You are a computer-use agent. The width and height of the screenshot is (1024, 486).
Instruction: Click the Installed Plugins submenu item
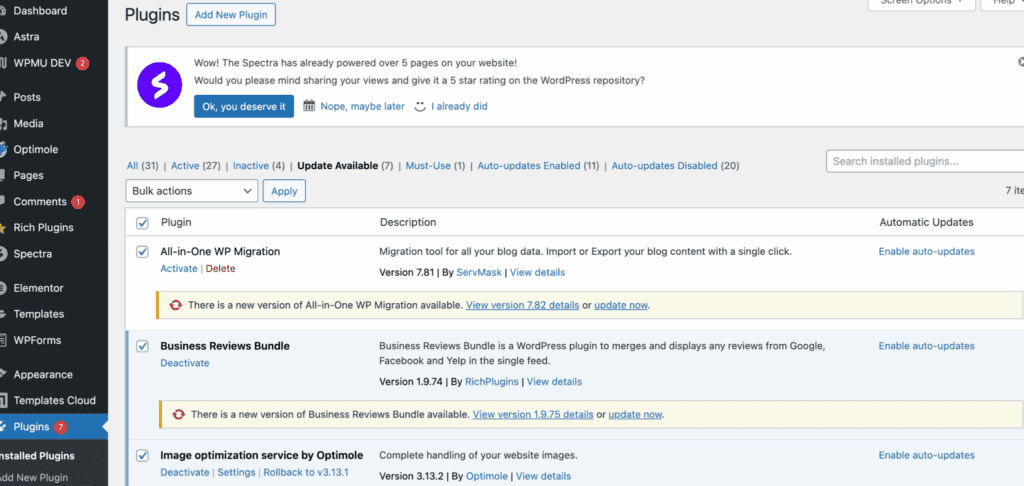coord(37,456)
